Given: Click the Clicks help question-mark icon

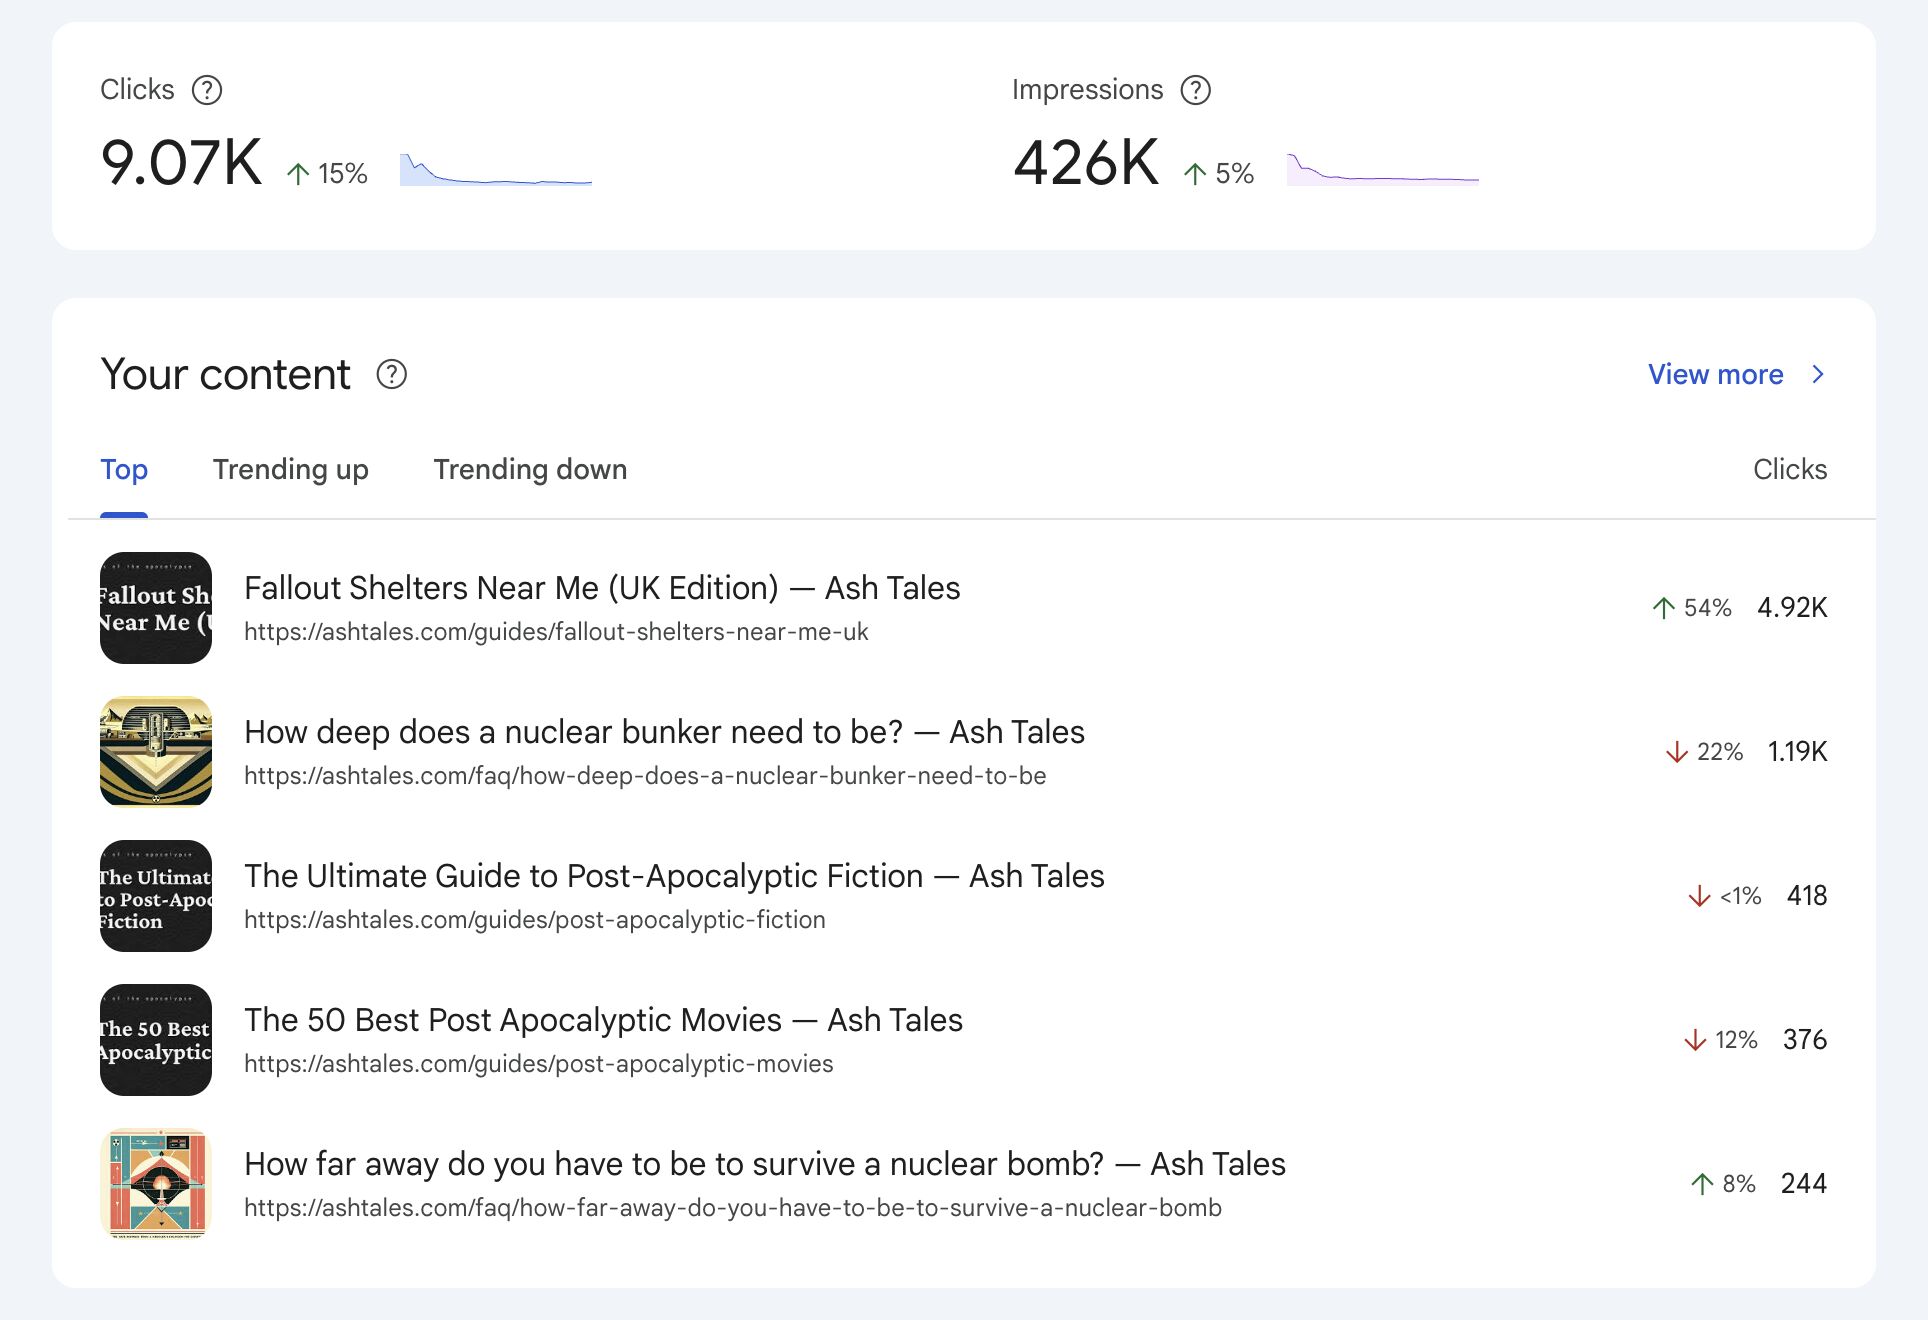Looking at the screenshot, I should click(x=207, y=90).
